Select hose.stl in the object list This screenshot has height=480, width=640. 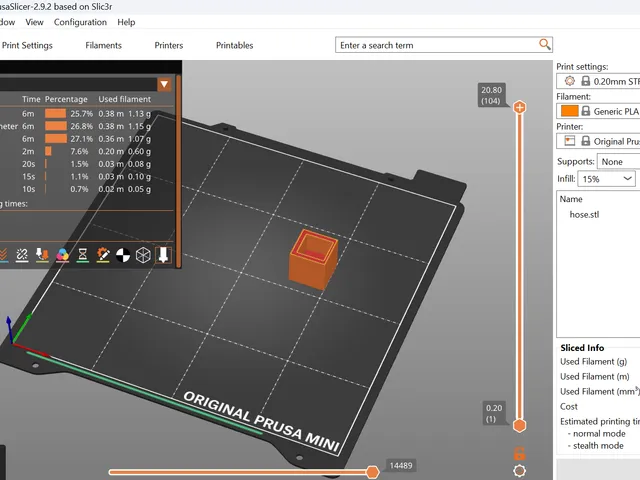point(584,215)
